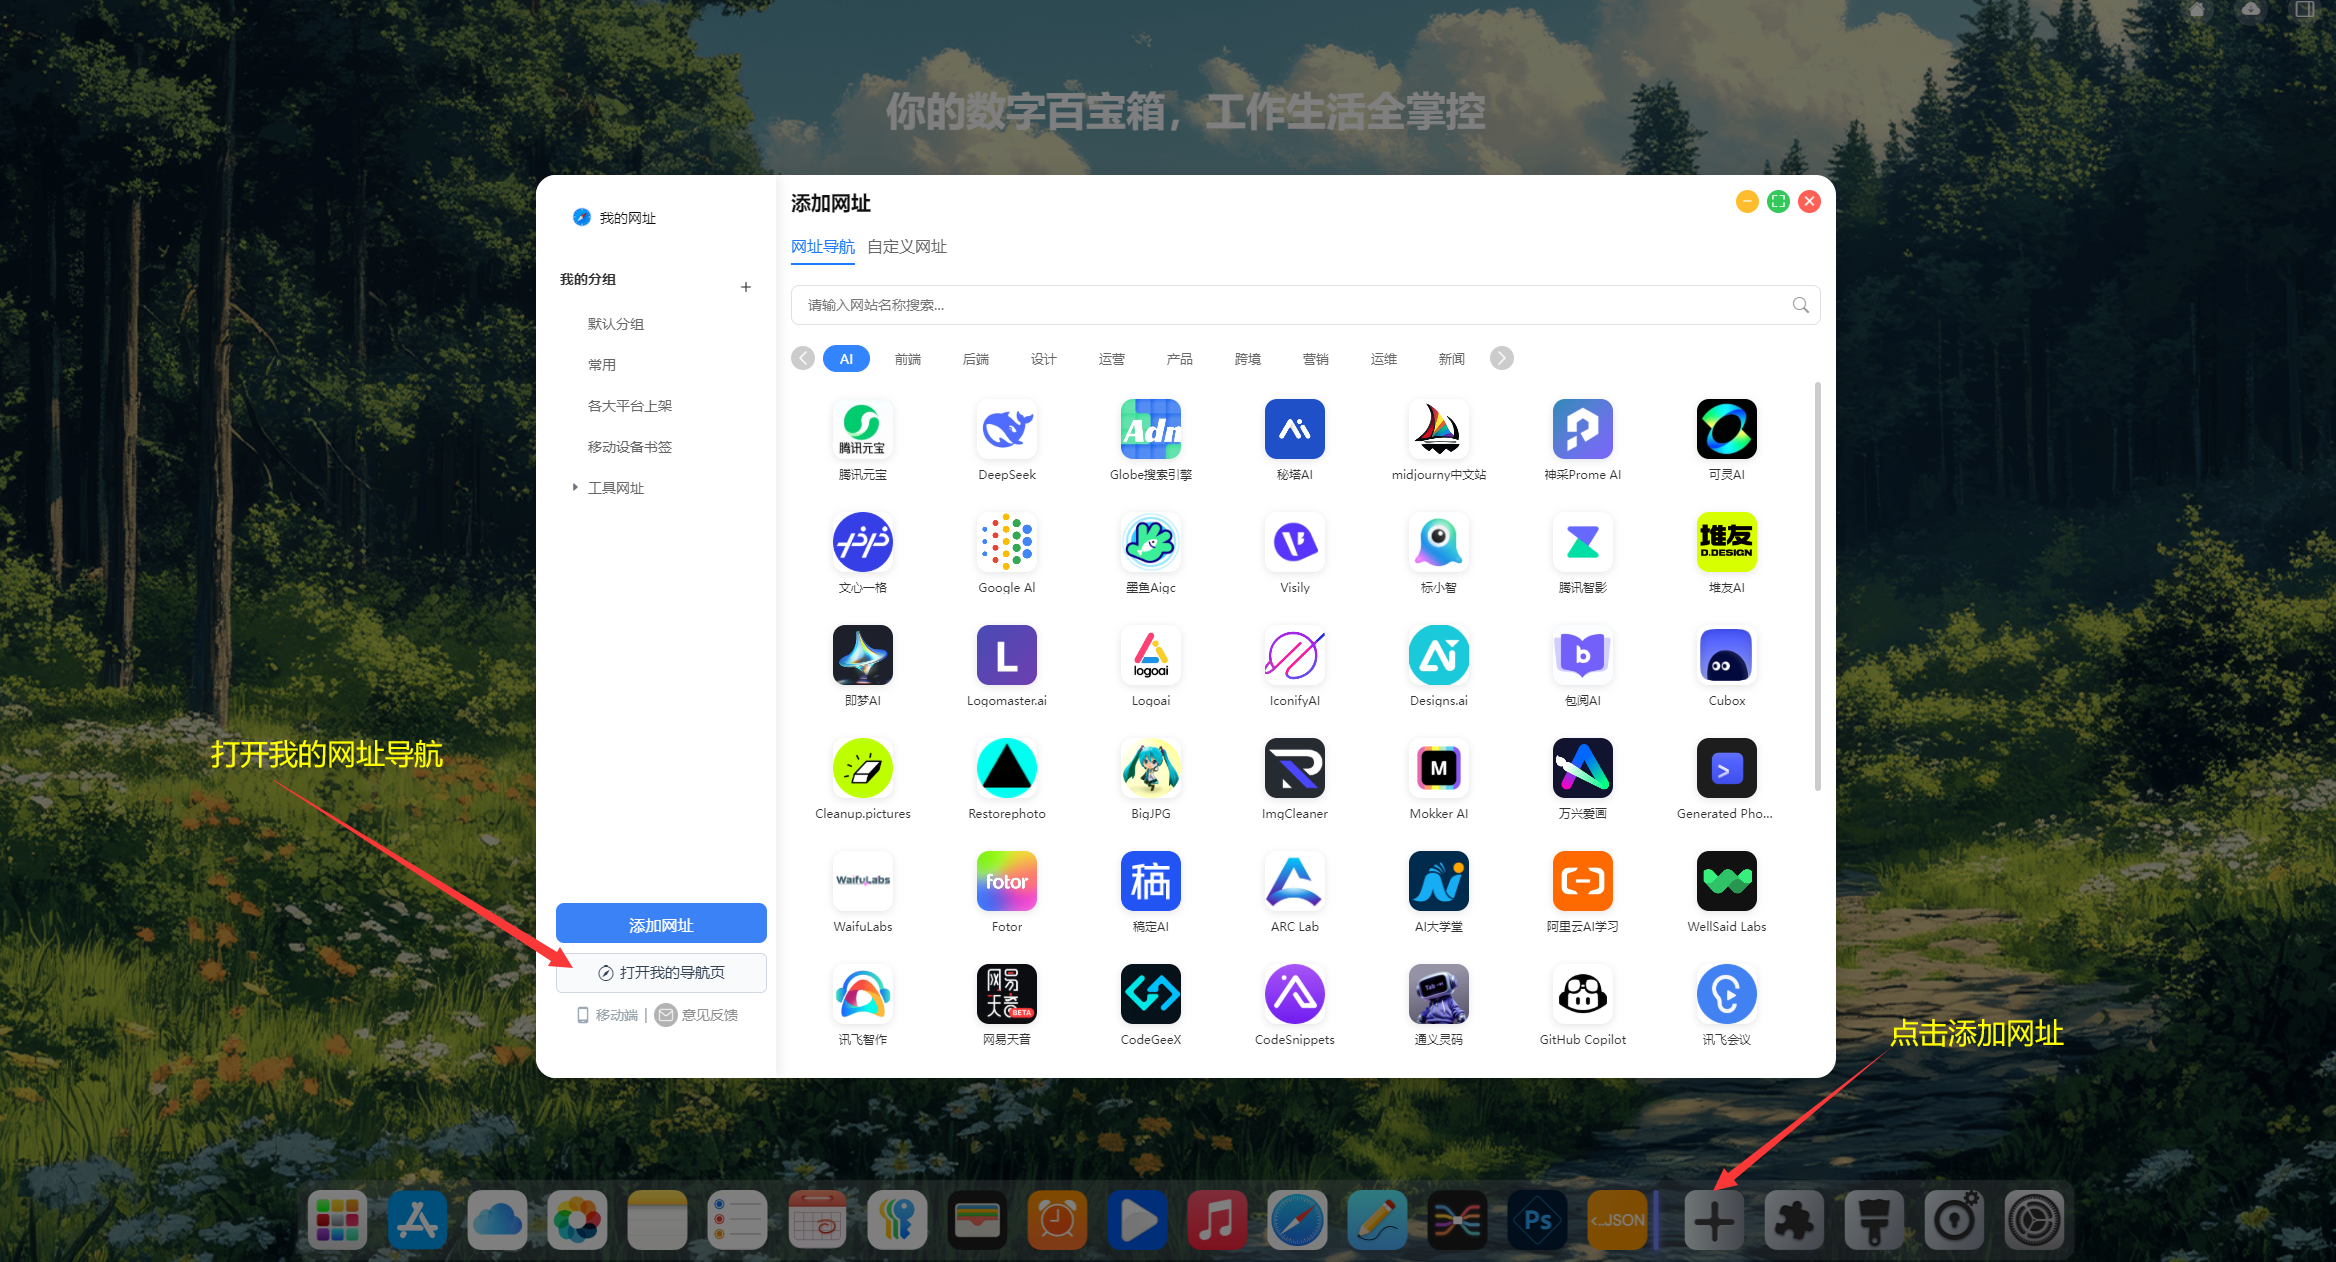
Task: Open Safari compass icon in dock
Action: pyautogui.click(x=1297, y=1220)
